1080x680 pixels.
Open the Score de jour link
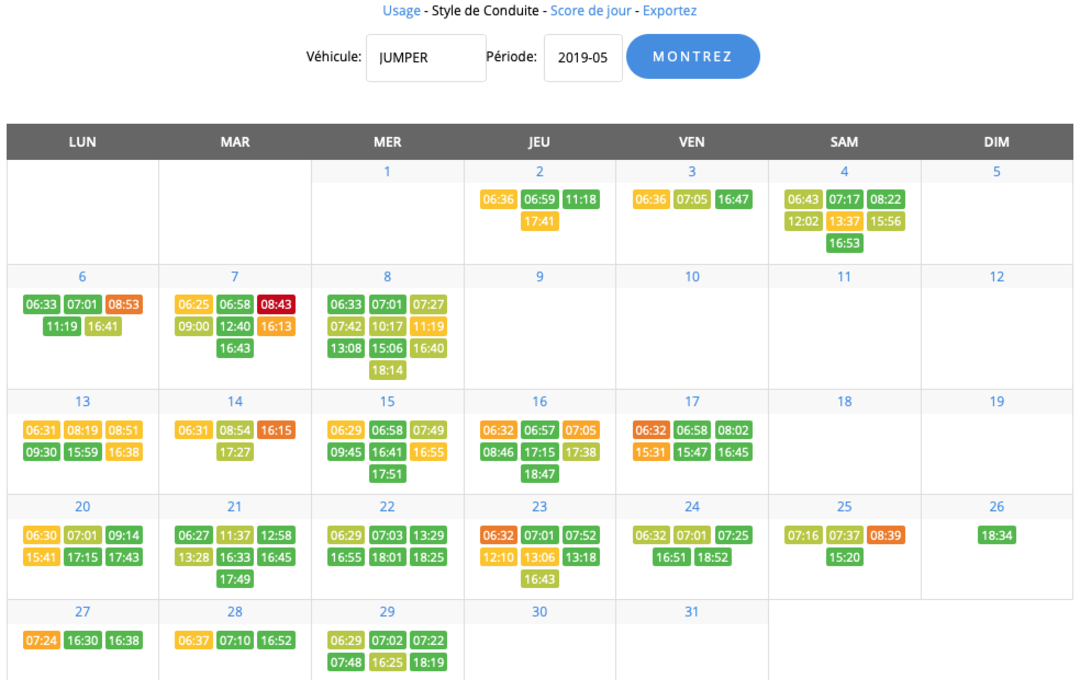tap(590, 11)
